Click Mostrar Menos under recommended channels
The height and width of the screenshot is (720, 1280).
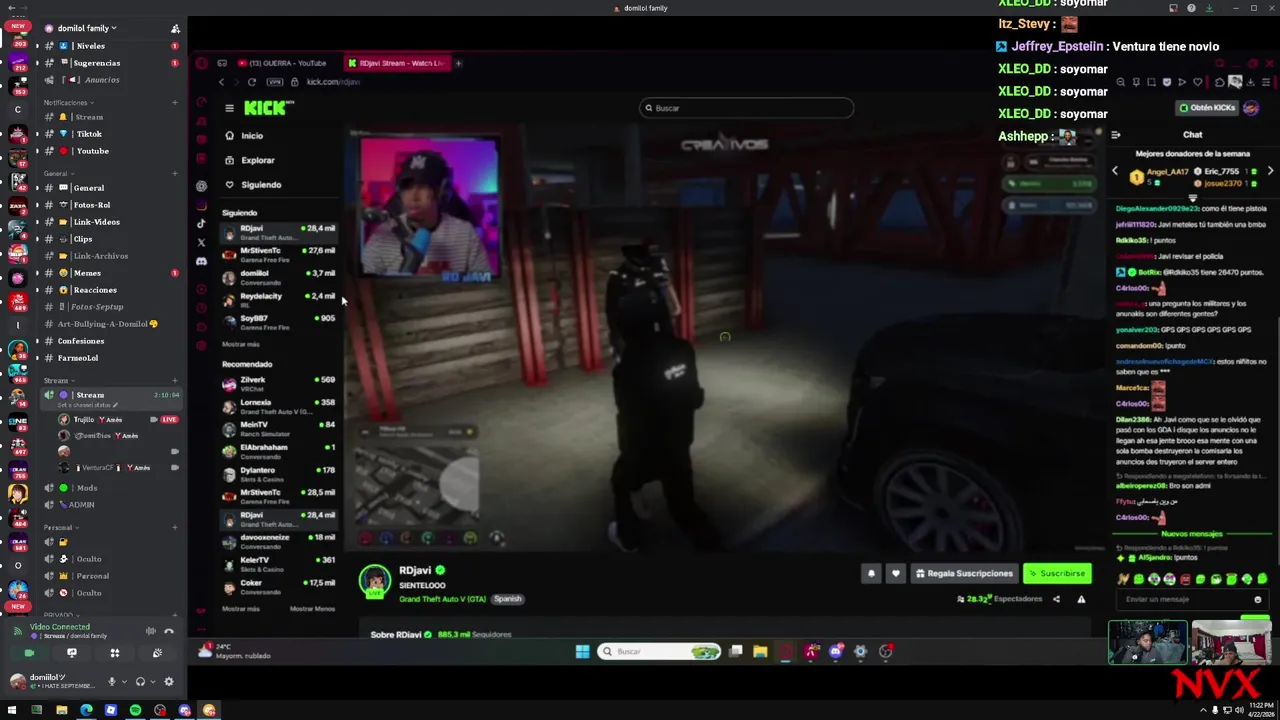point(312,609)
